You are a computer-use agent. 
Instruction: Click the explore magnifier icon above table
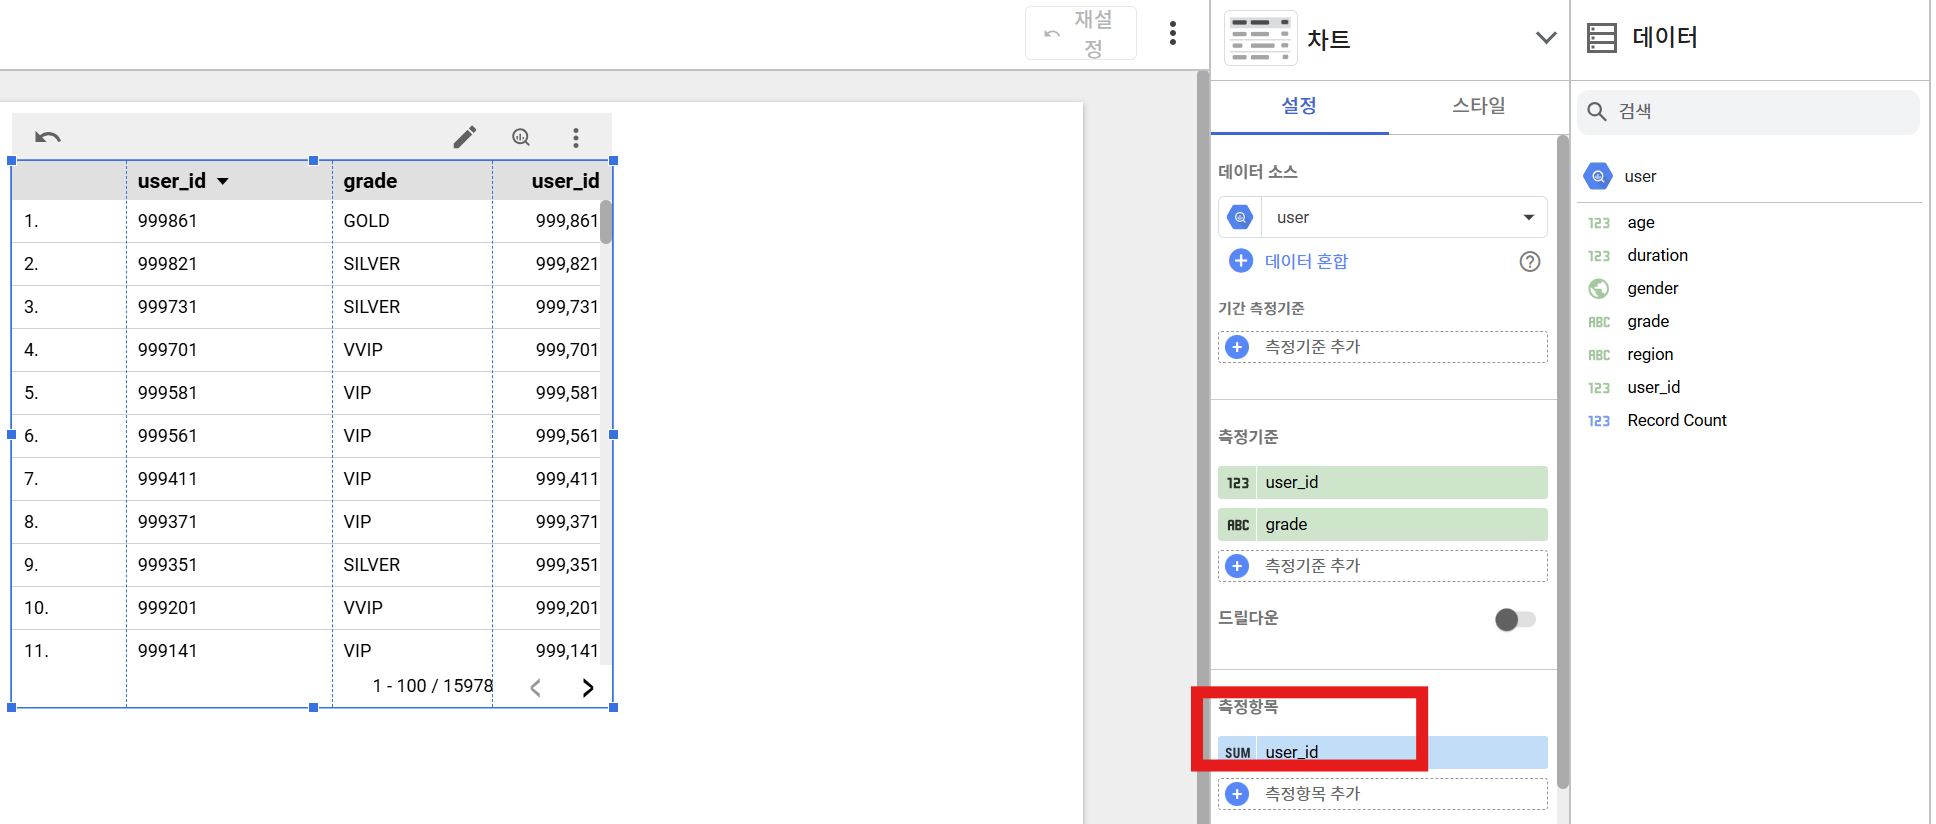(521, 137)
